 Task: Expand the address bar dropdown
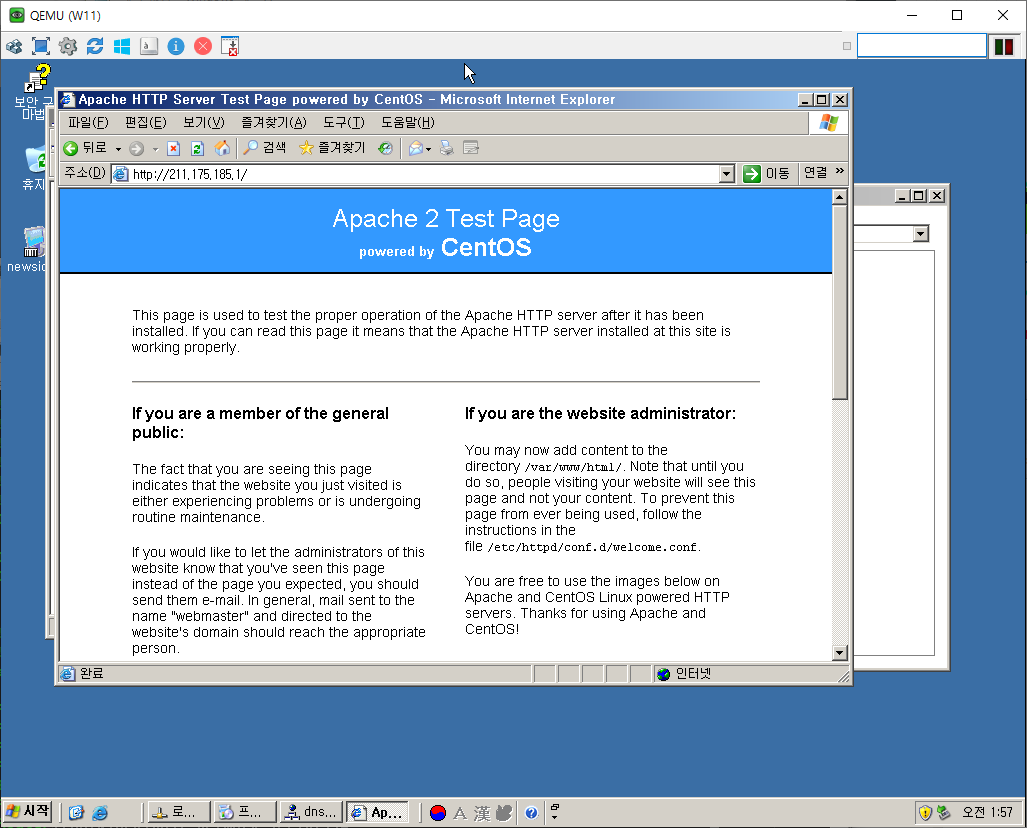tap(726, 174)
